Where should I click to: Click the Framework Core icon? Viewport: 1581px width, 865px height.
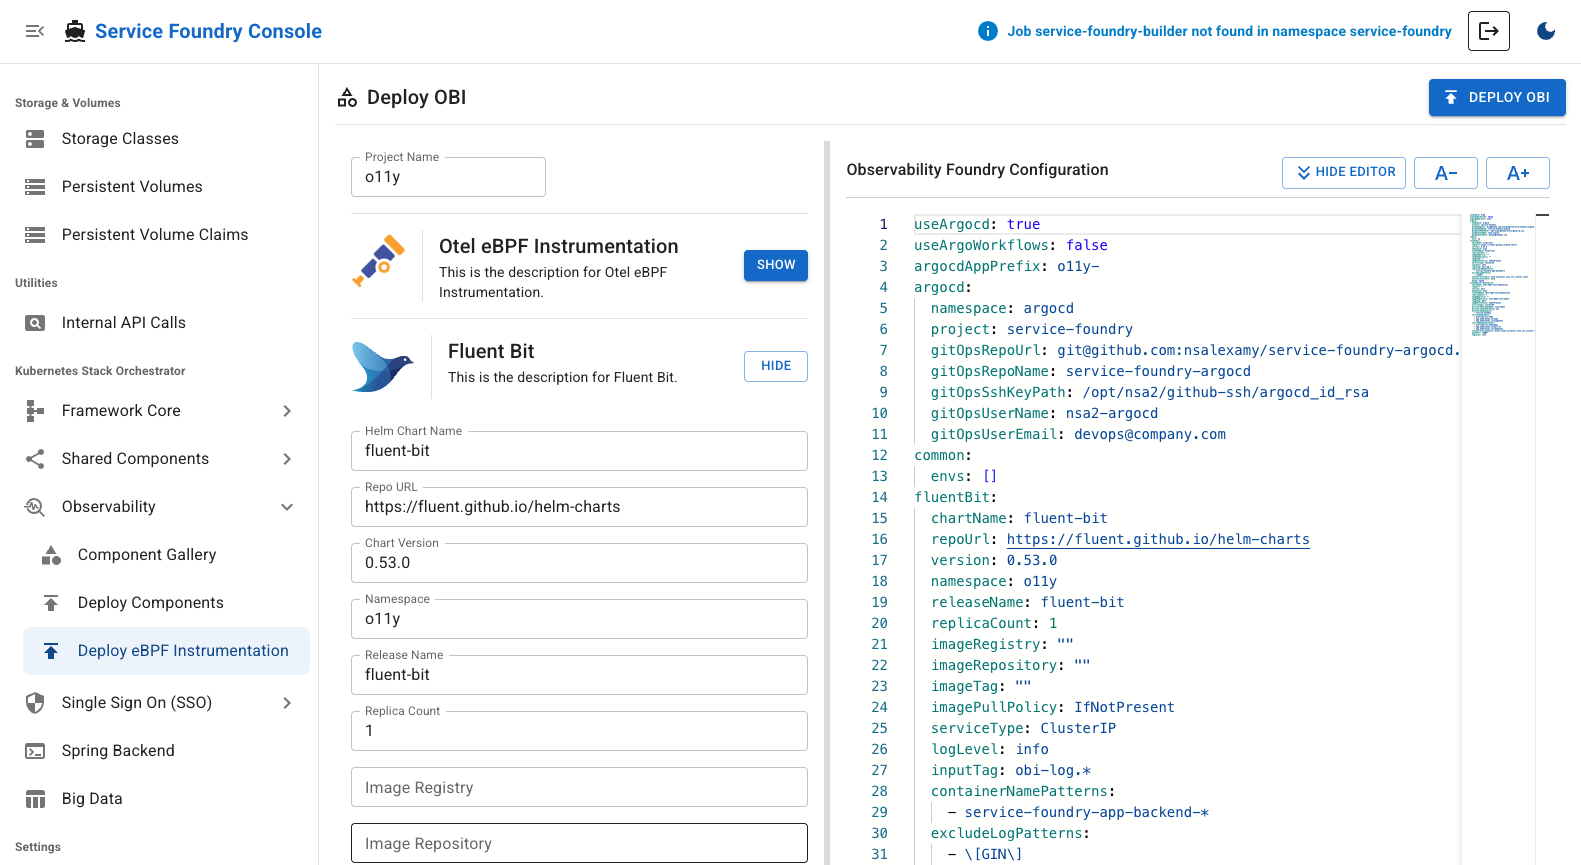coord(35,411)
